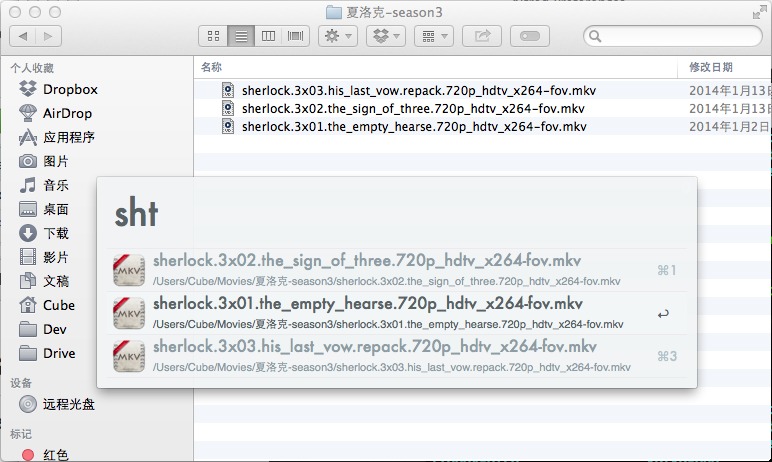Choose Alfred result sherlock.3x01.the_empty_hearse
Image resolution: width=772 pixels, height=462 pixels.
pos(397,313)
